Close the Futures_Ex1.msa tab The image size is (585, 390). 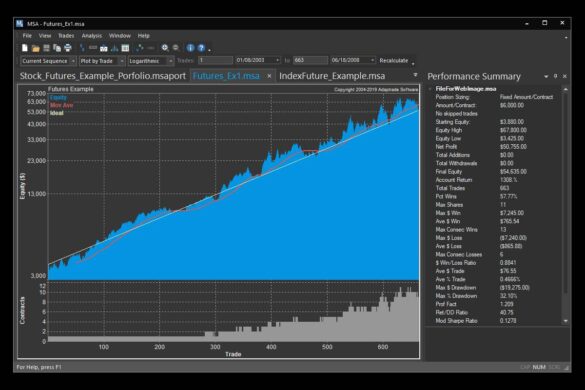point(269,76)
